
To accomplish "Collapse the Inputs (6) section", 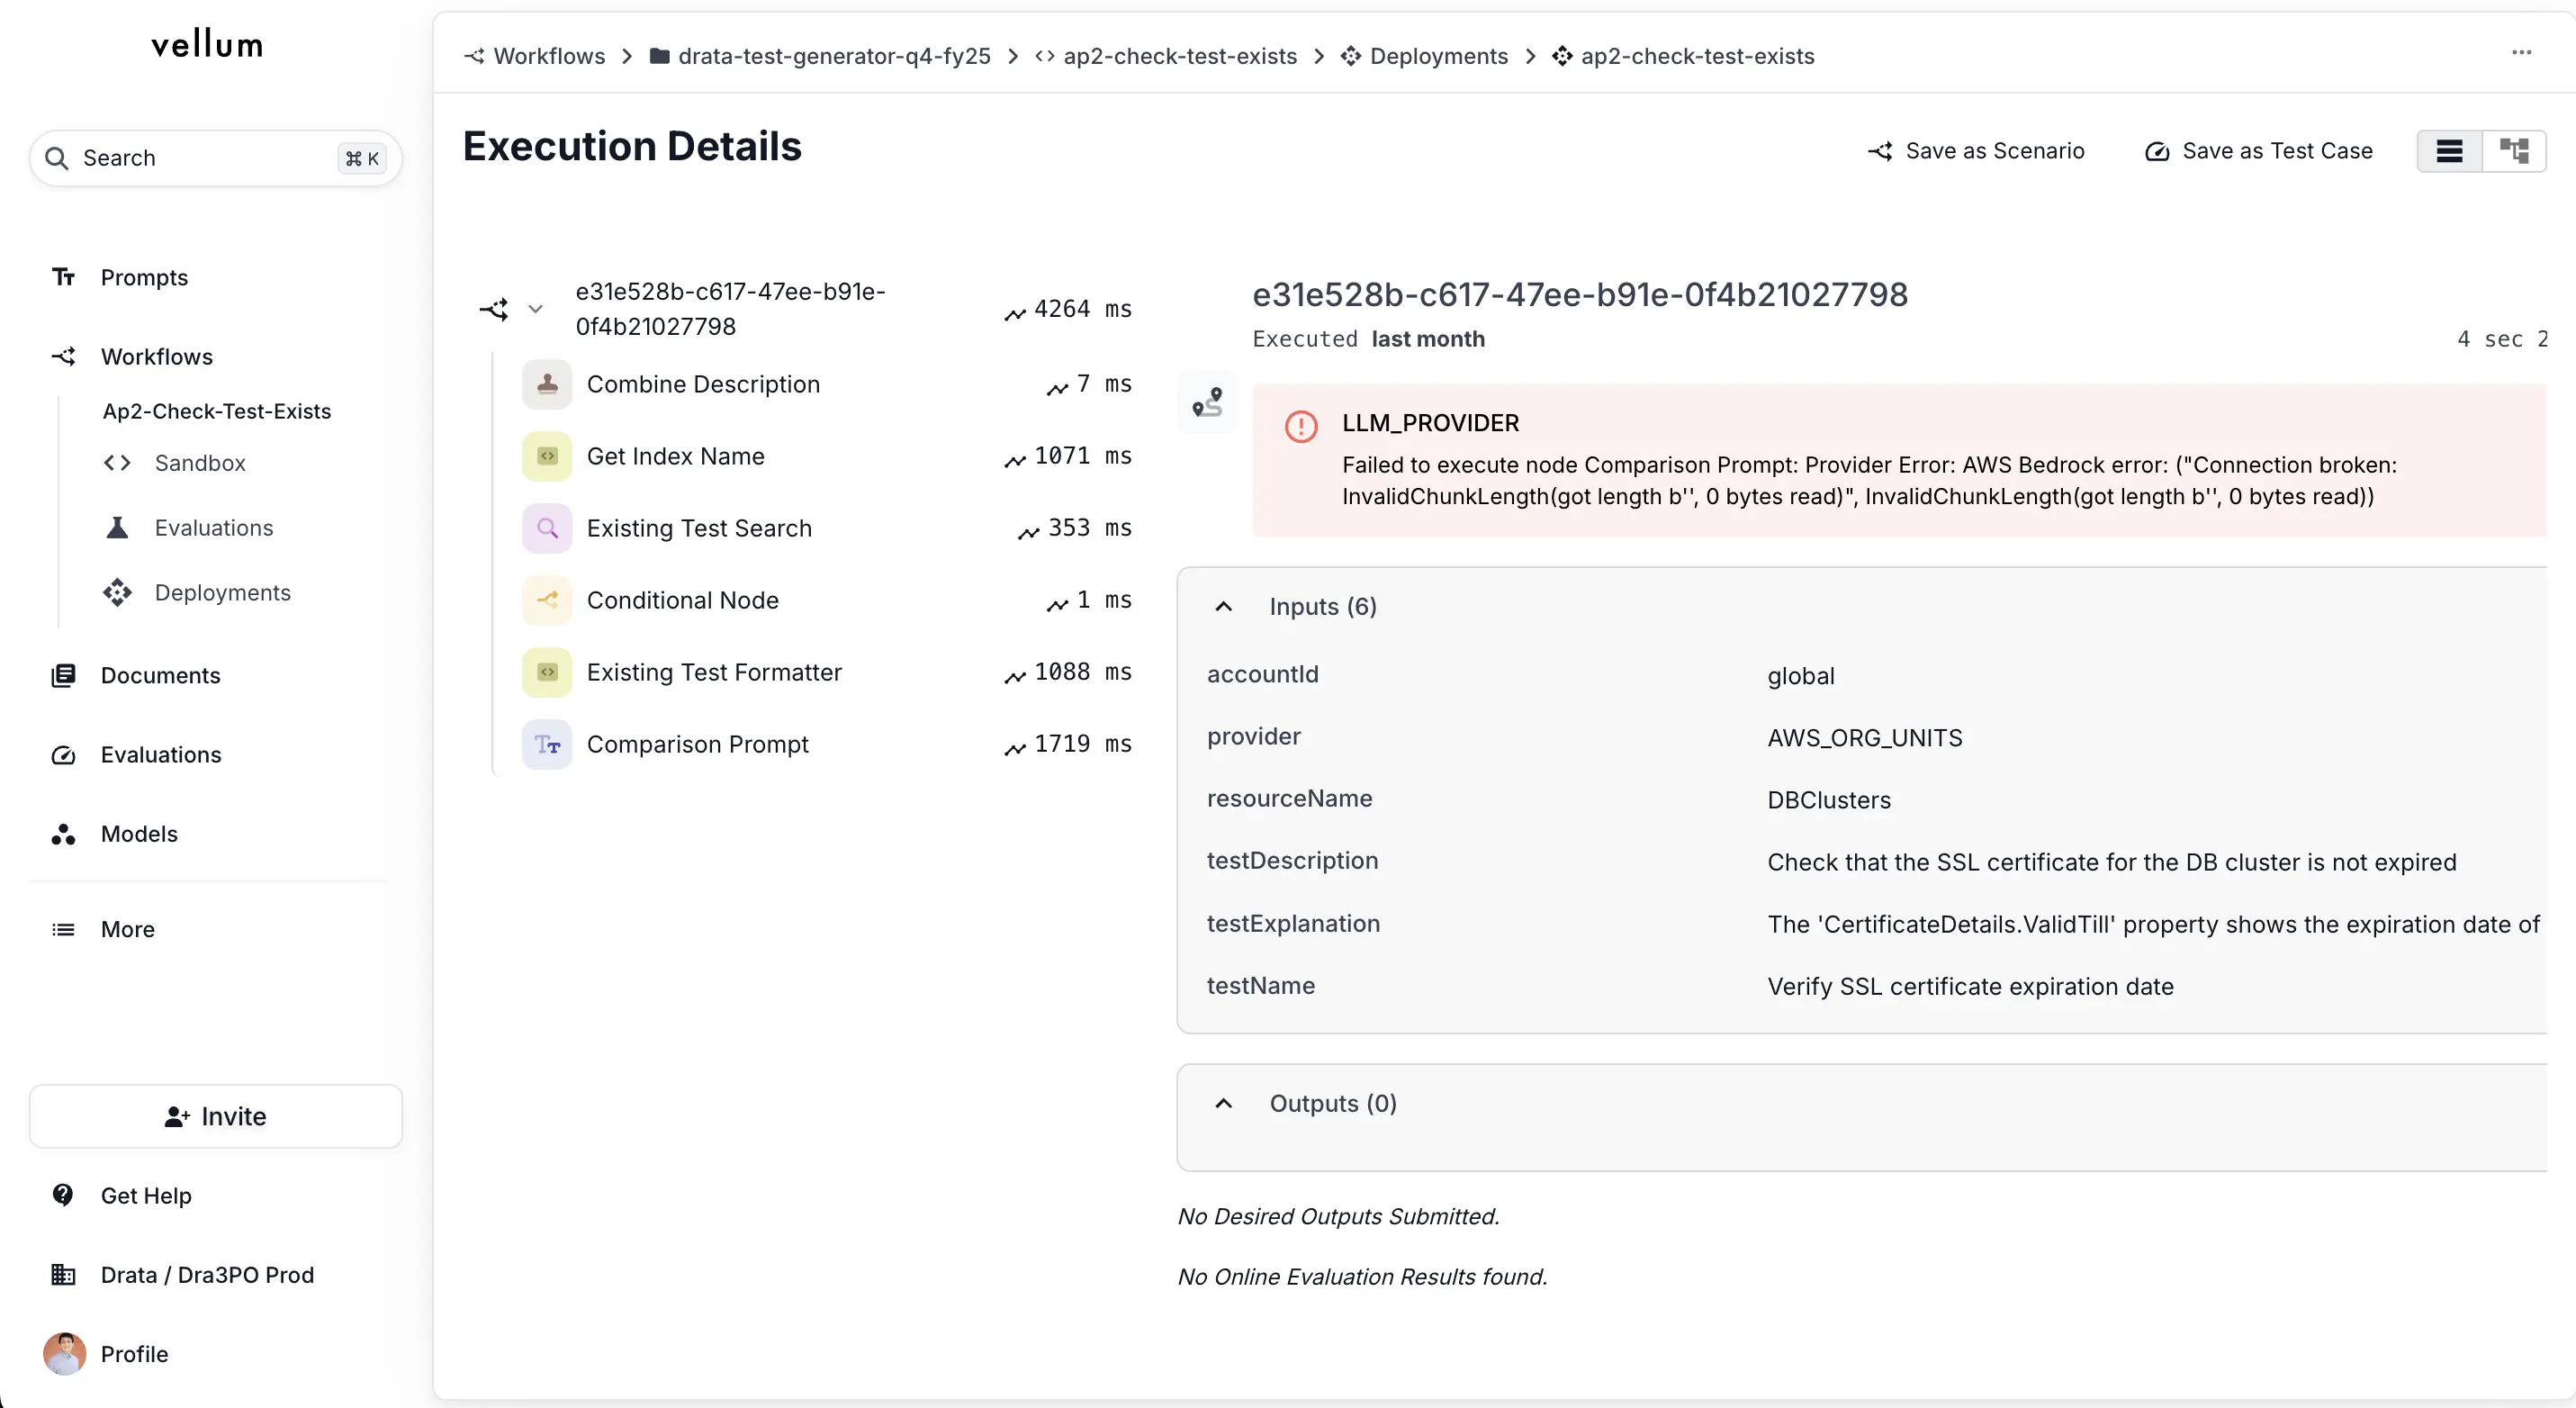I will click(x=1223, y=607).
